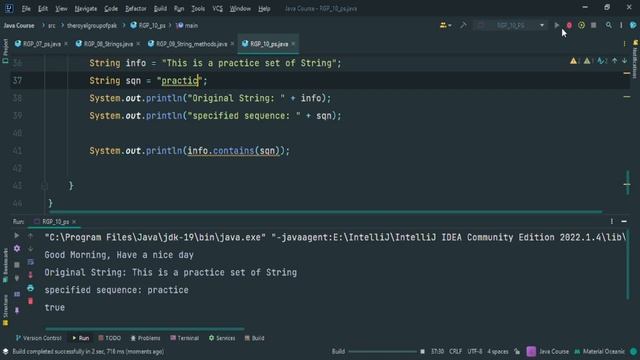Toggle file read-only lock icon
The width and height of the screenshot is (640, 360).
517,351
